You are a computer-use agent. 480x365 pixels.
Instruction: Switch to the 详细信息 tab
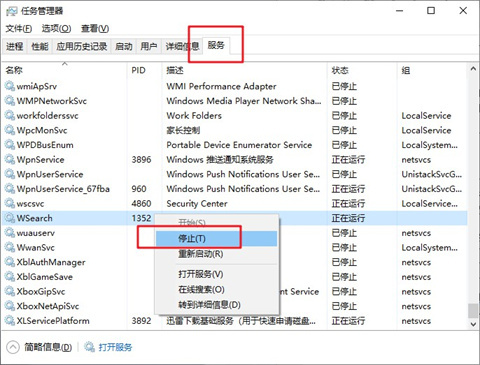pos(182,46)
